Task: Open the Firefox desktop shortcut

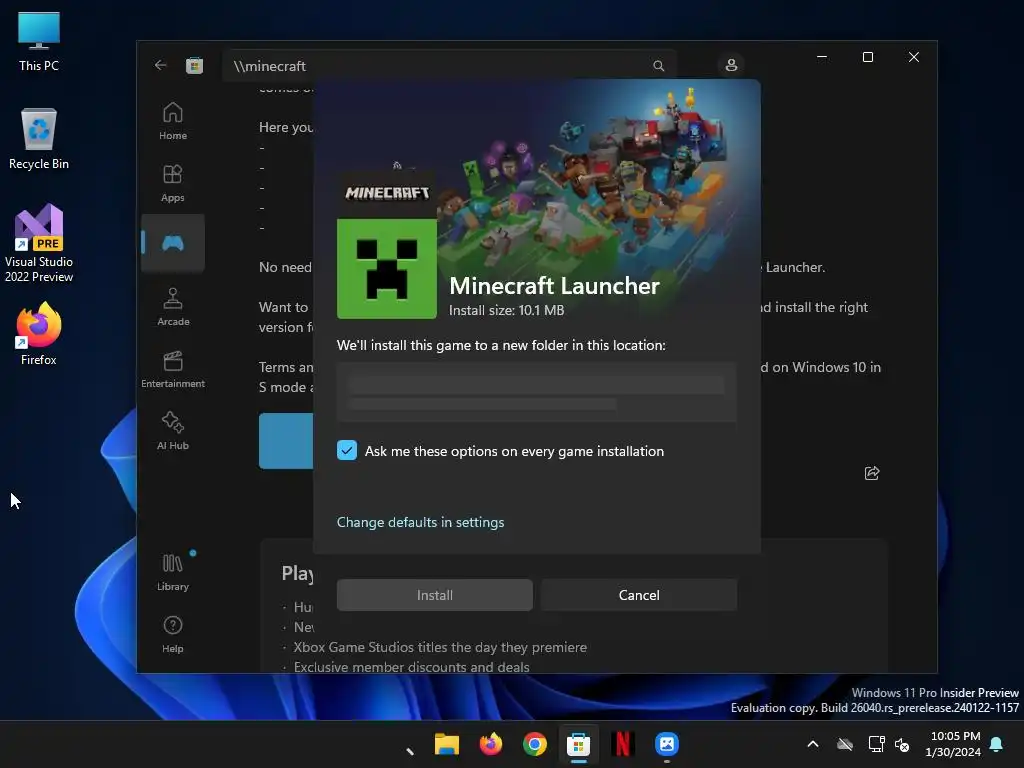Action: point(39,333)
